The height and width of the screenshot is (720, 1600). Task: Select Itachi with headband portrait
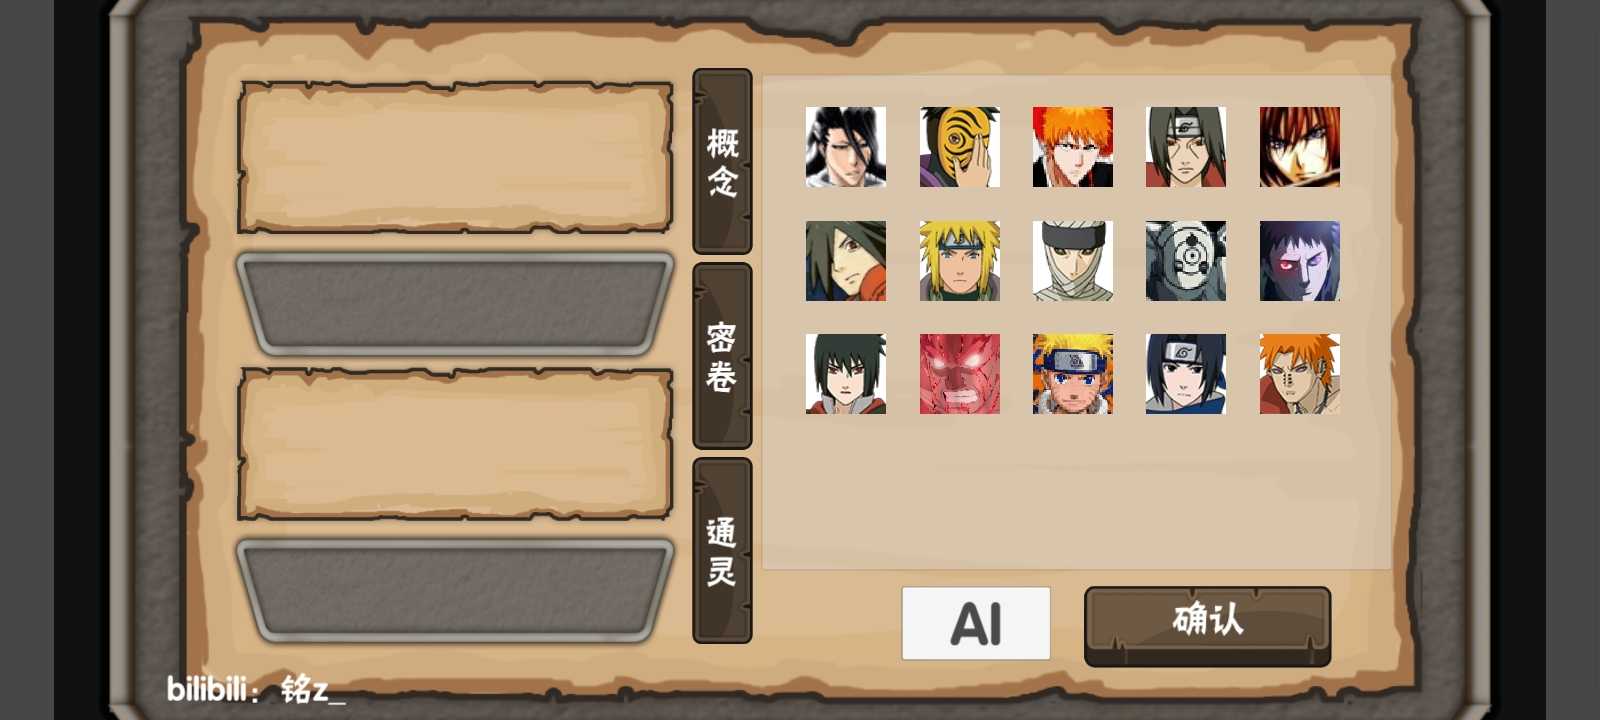1186,147
